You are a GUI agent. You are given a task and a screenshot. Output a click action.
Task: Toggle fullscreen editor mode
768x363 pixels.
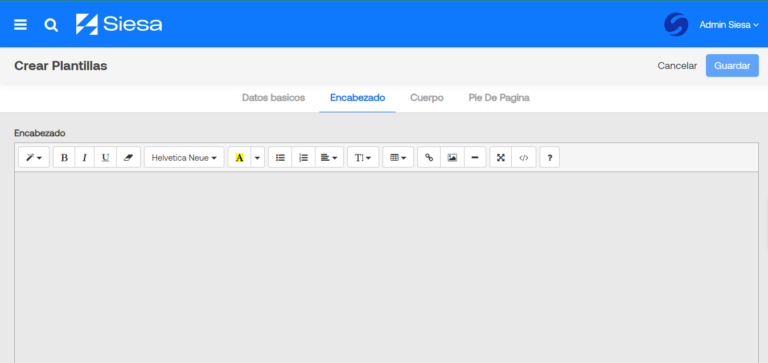501,158
